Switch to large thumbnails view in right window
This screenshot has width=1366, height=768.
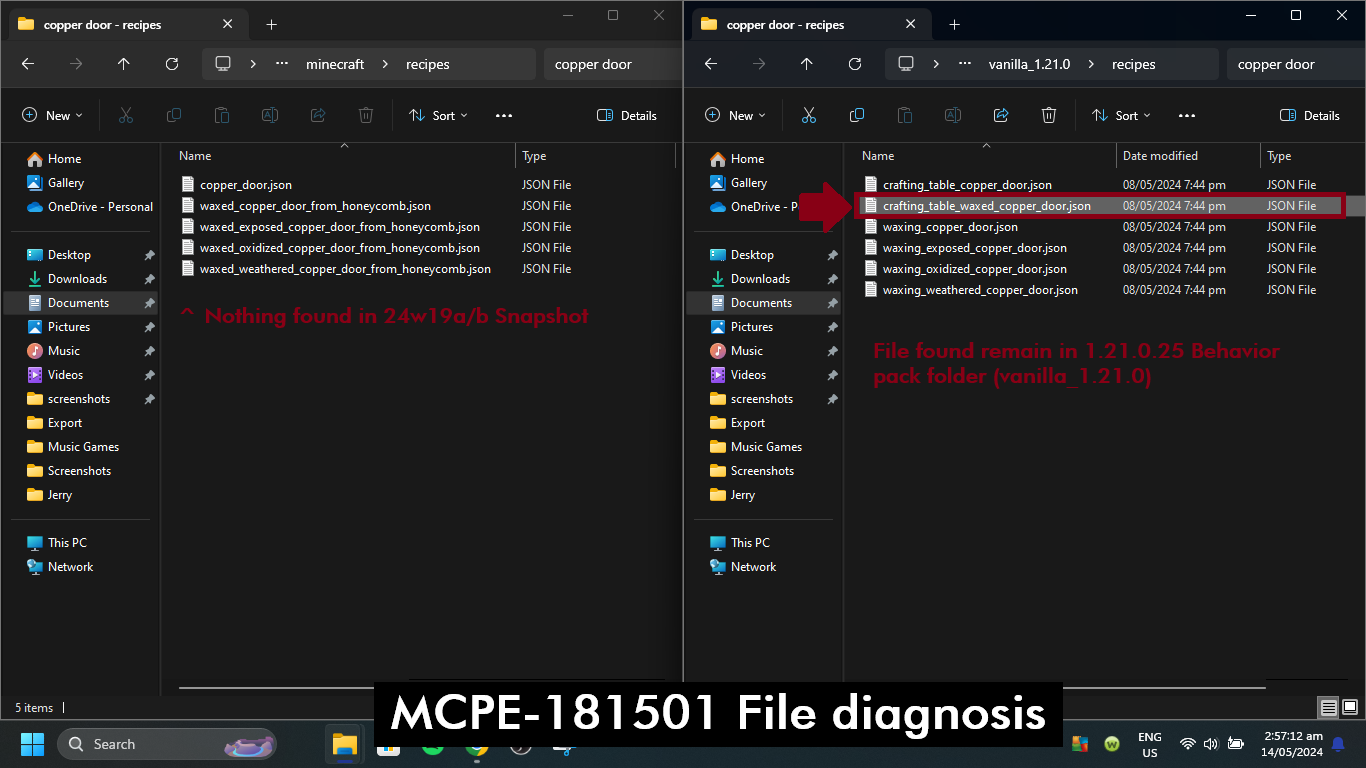coord(1350,708)
